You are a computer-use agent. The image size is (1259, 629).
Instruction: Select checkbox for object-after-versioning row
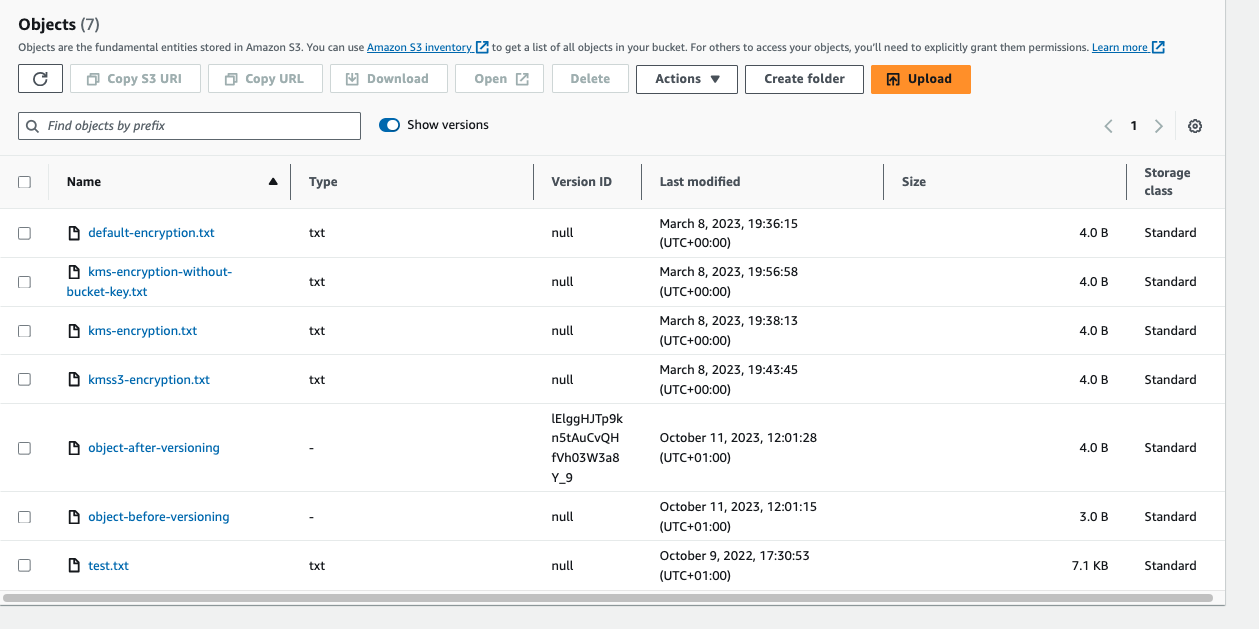(x=25, y=448)
